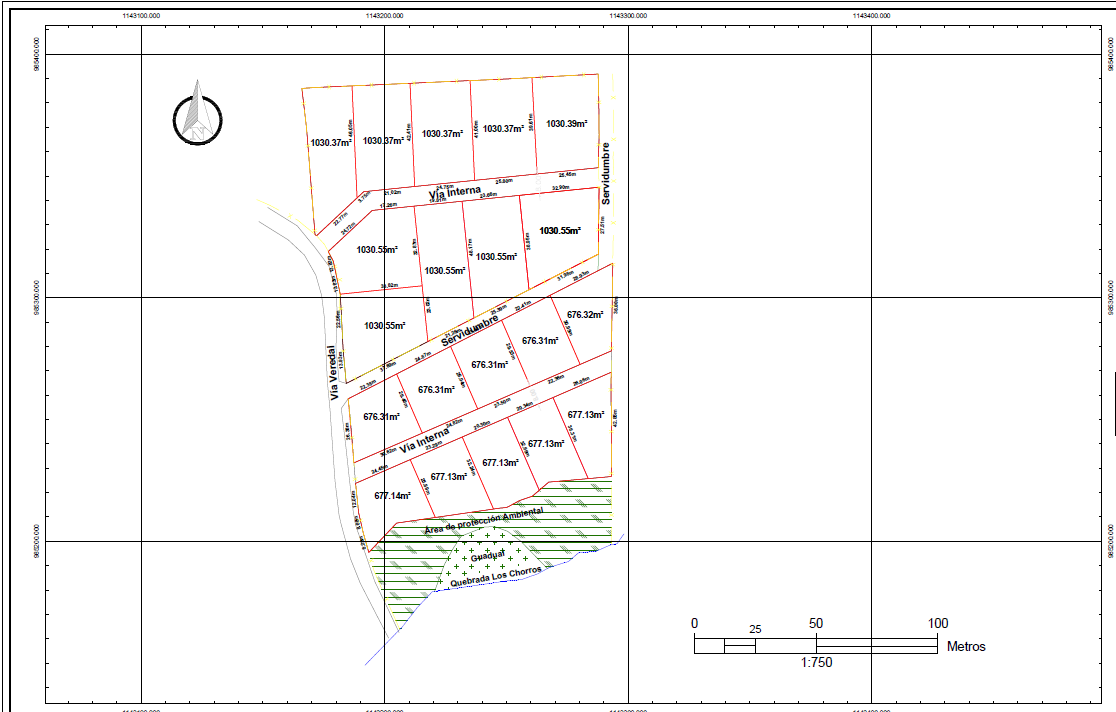
Task: Select the 677.14m² lot label
Action: 392,495
